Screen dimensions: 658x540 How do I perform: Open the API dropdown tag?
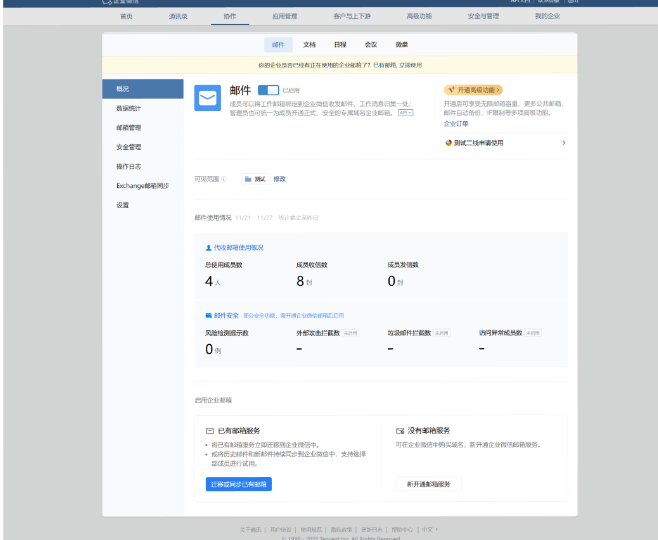click(405, 113)
